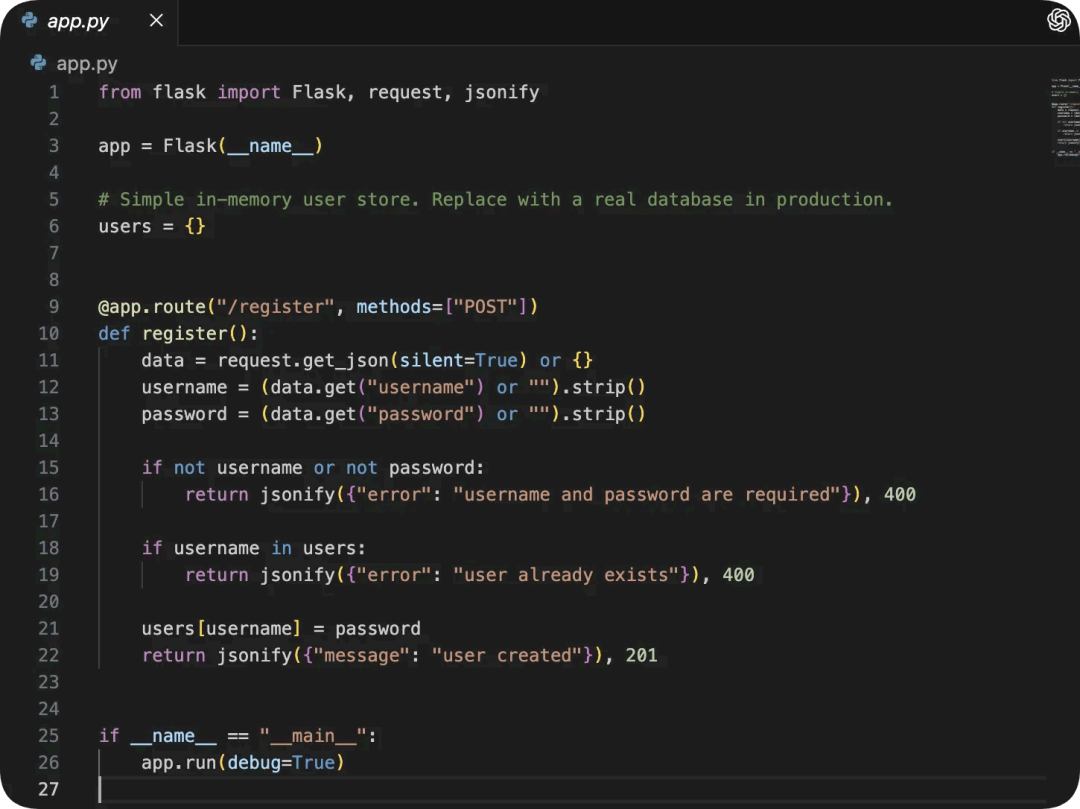
Task: Click the 400 status code on line 16
Action: (900, 494)
